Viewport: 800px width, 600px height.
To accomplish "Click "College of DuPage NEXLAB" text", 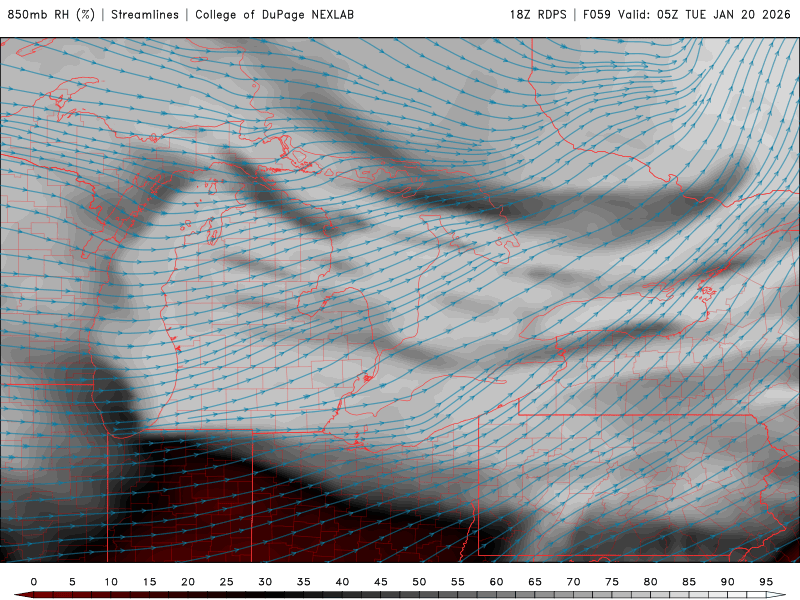I will tap(274, 14).
